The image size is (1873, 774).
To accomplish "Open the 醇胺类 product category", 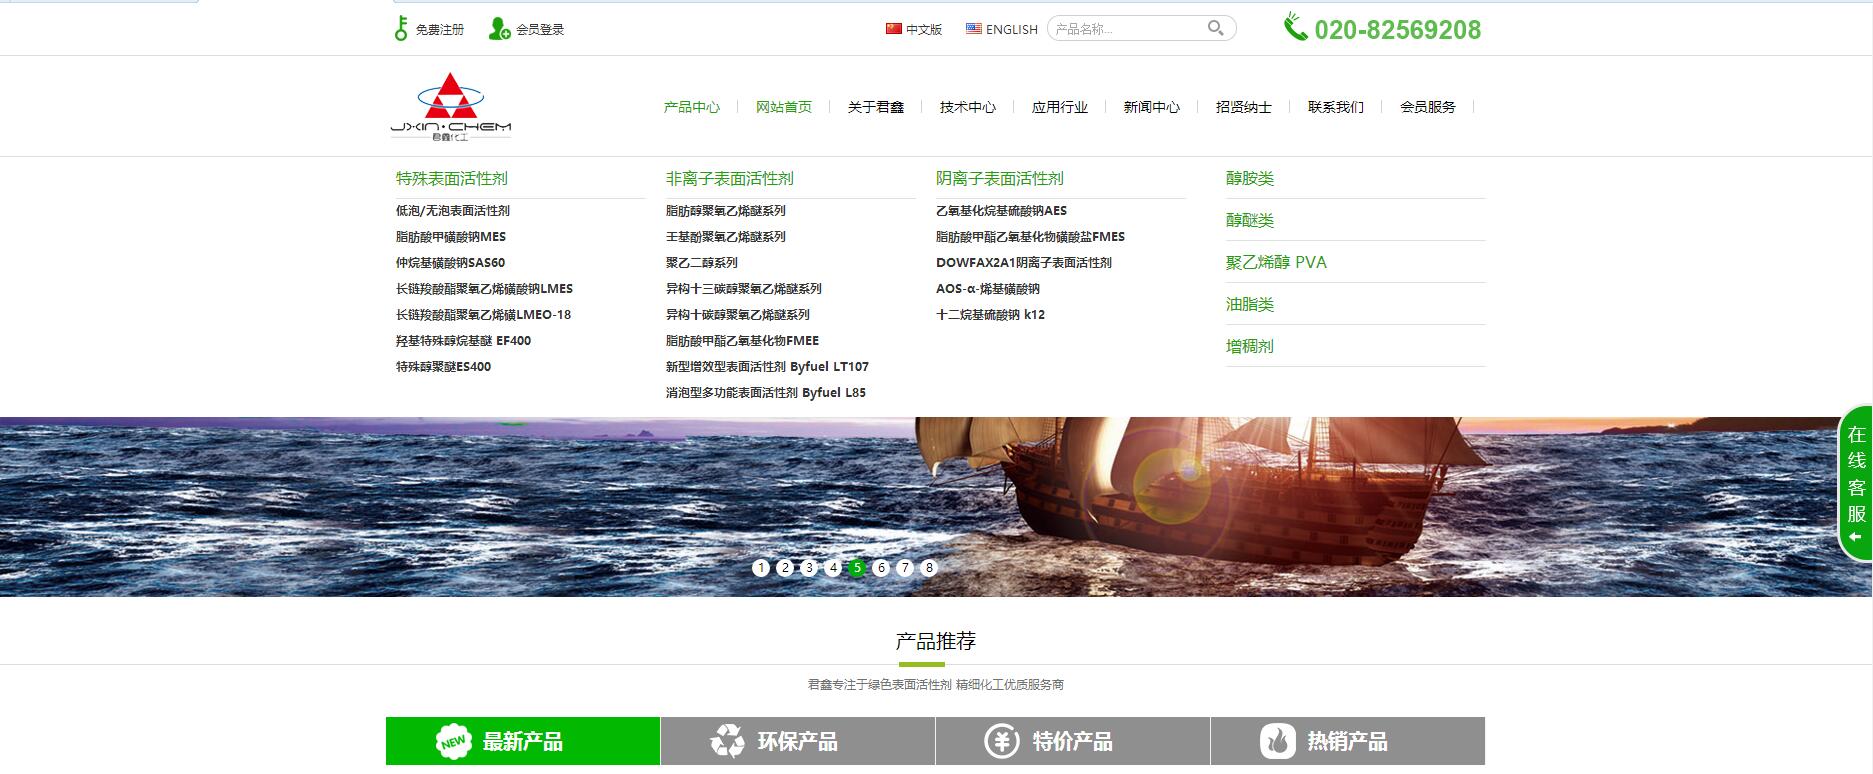I will [x=1250, y=179].
